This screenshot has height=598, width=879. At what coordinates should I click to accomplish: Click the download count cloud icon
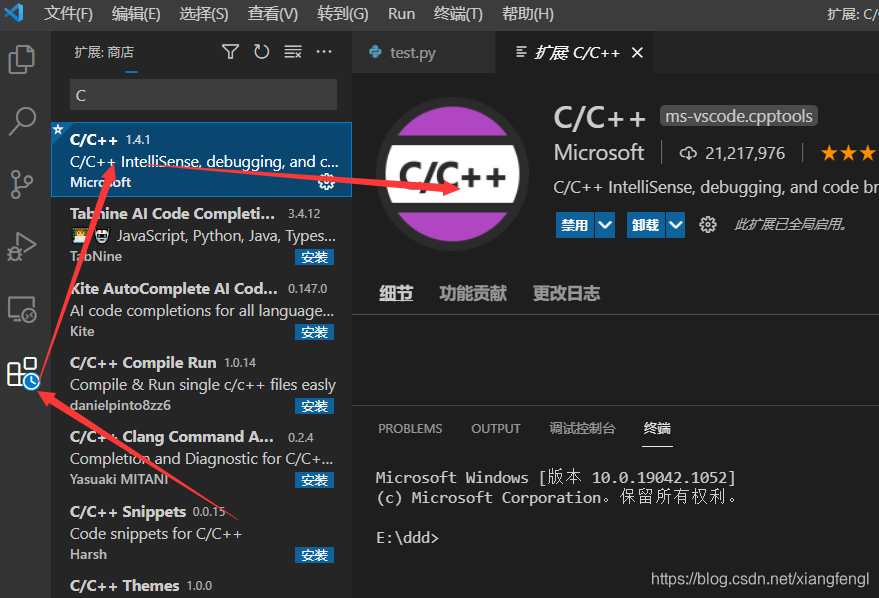click(x=688, y=153)
